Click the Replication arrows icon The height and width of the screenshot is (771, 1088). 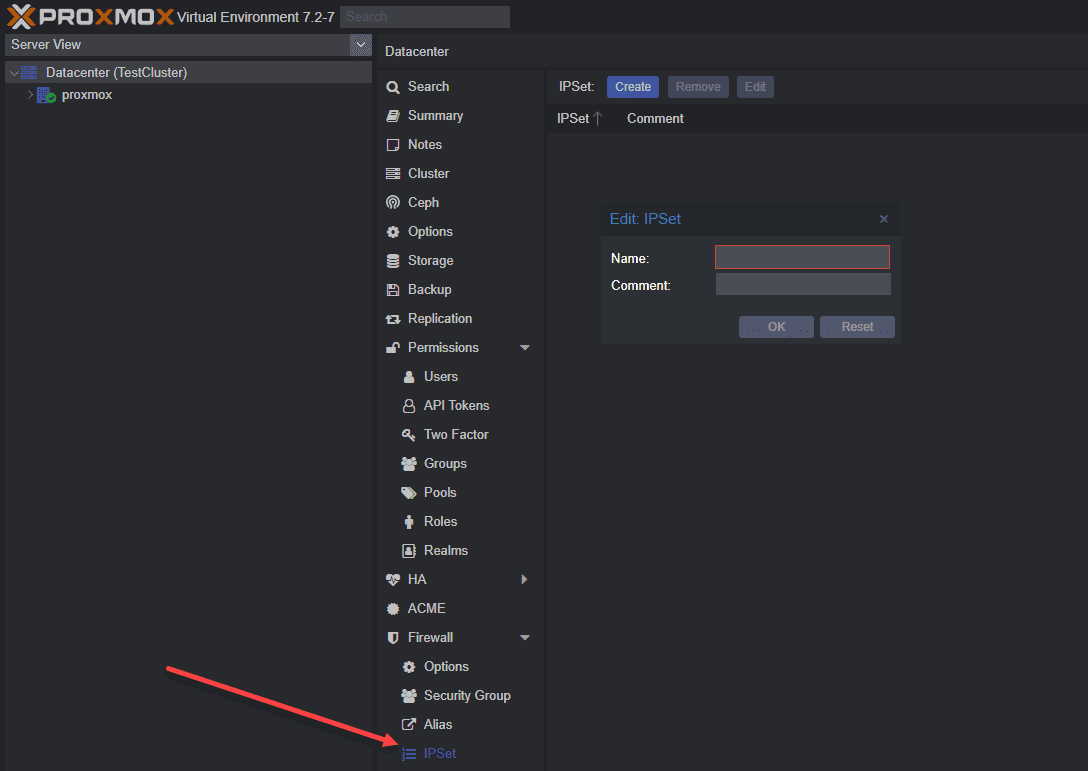point(393,319)
